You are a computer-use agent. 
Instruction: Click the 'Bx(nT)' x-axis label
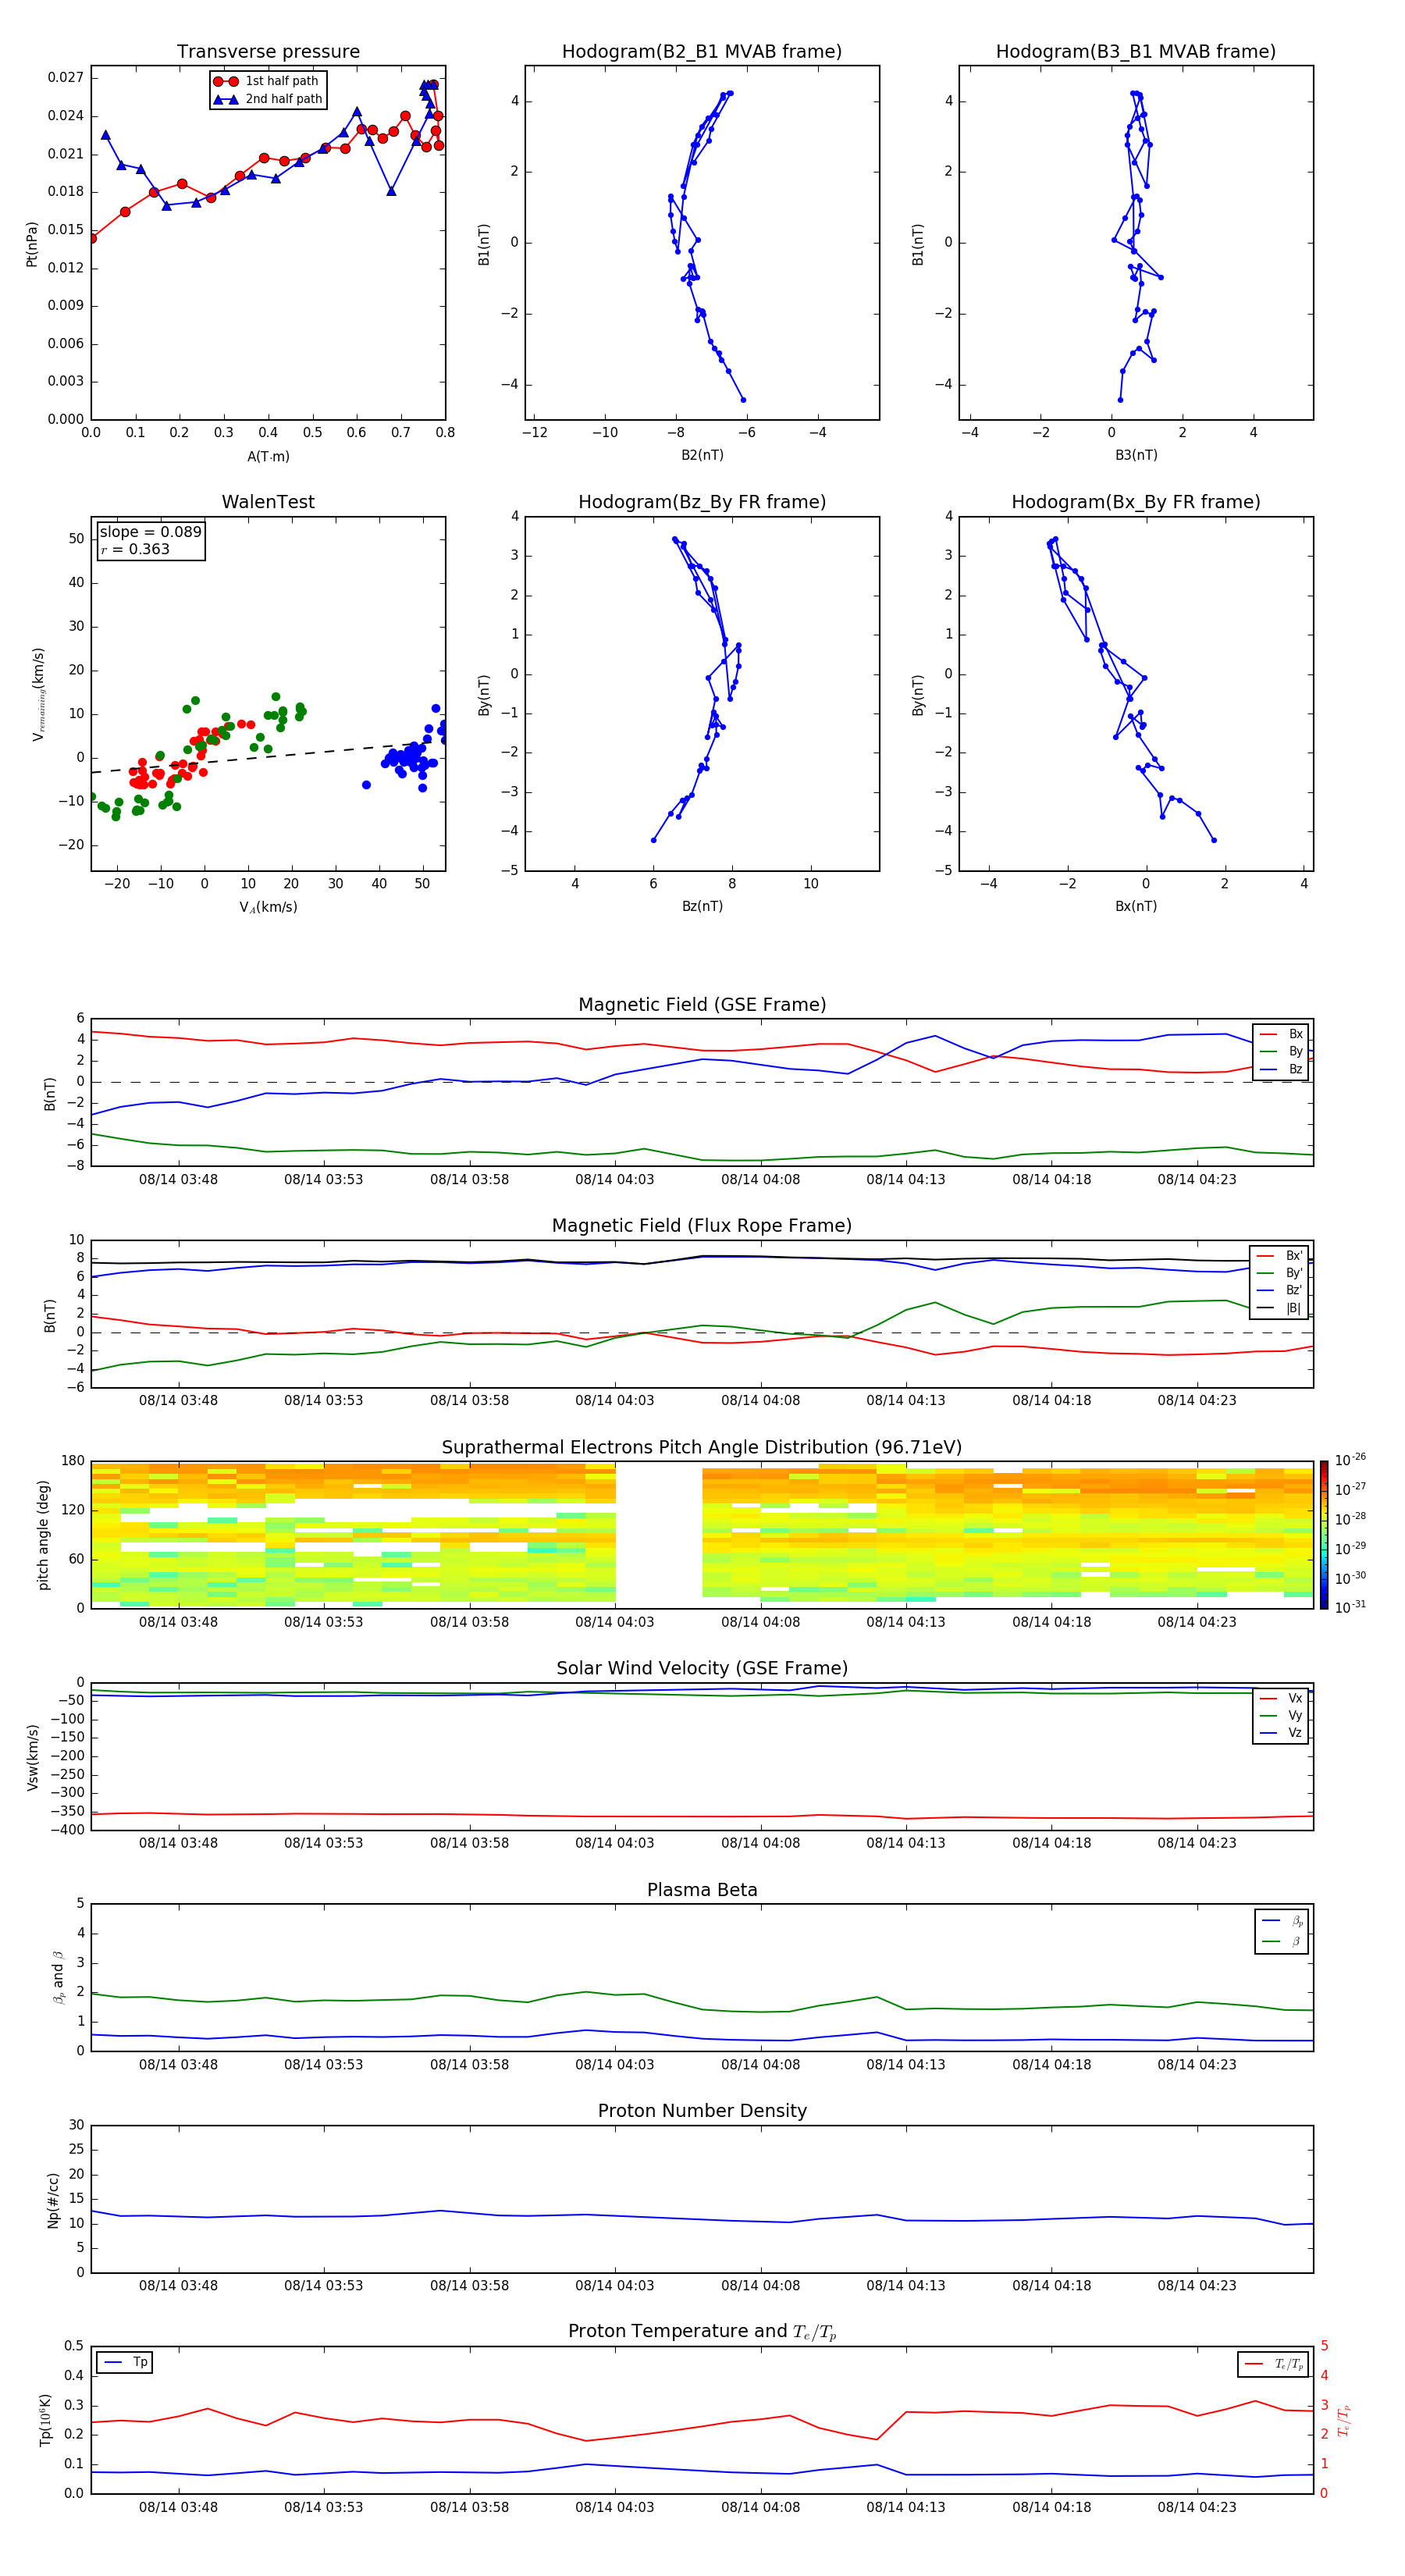[x=1136, y=906]
